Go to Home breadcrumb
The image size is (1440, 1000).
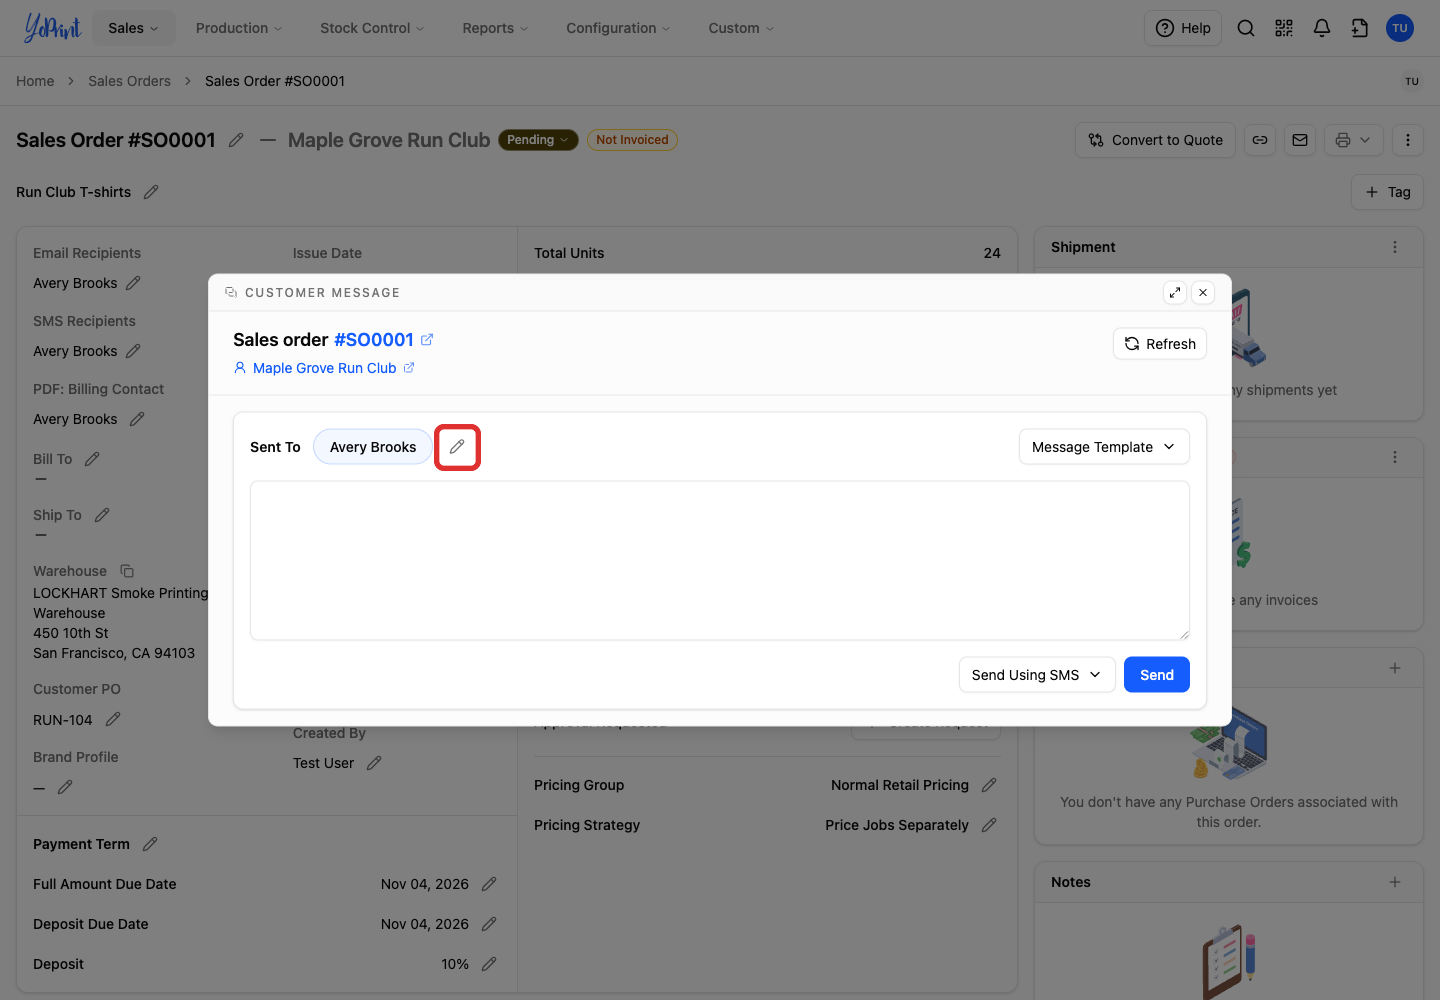35,81
